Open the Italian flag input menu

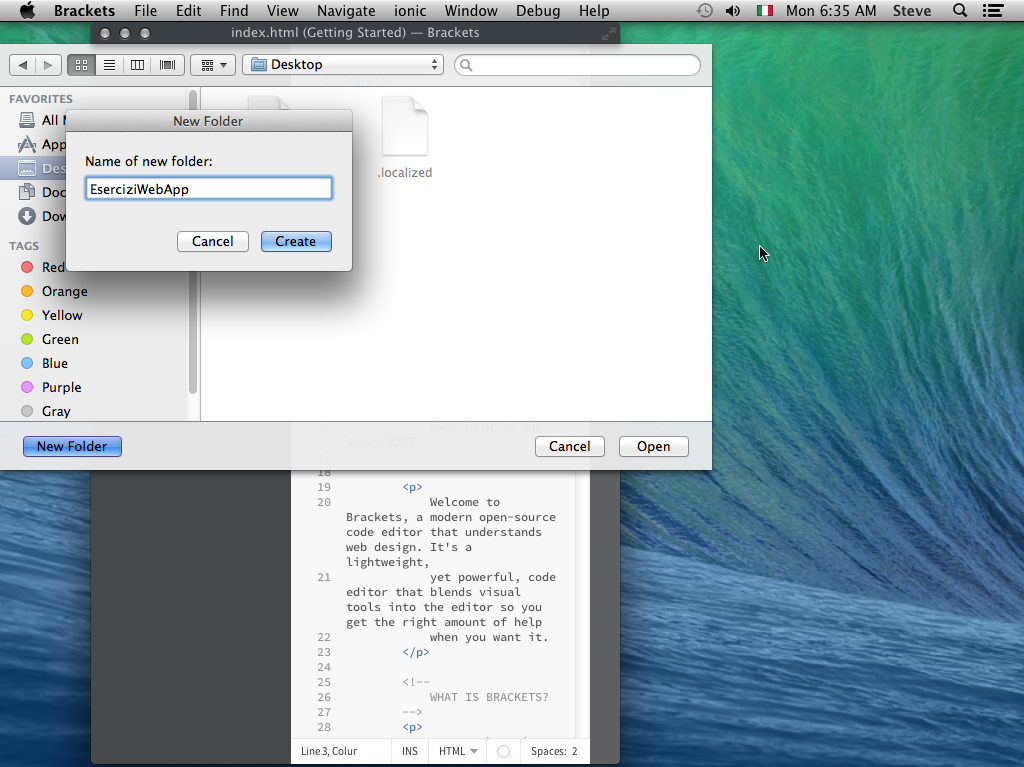pos(765,10)
